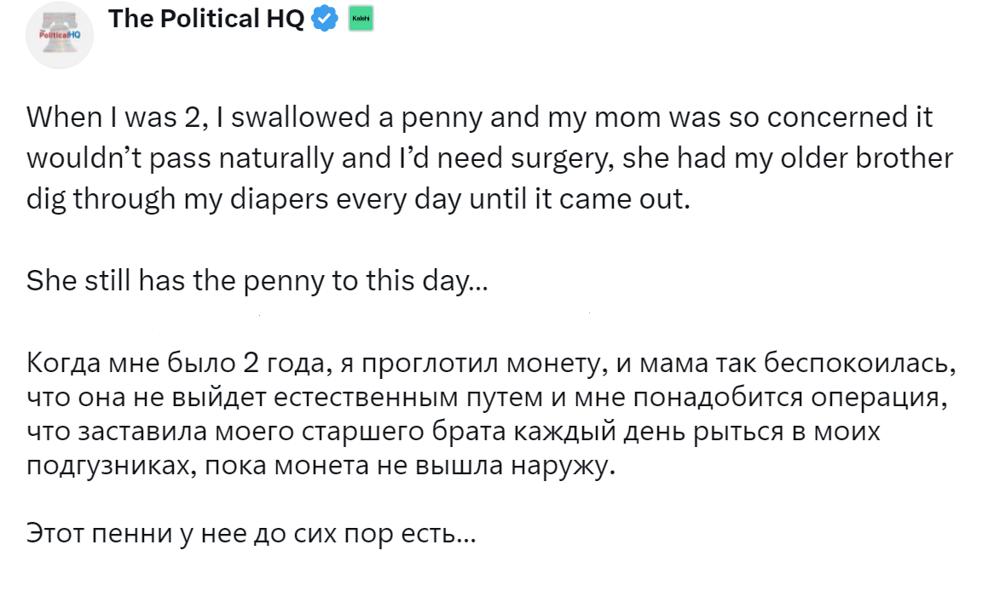This screenshot has width=1000, height=602.
Task: Click "She still has the penny" sentence
Action: coord(257,281)
